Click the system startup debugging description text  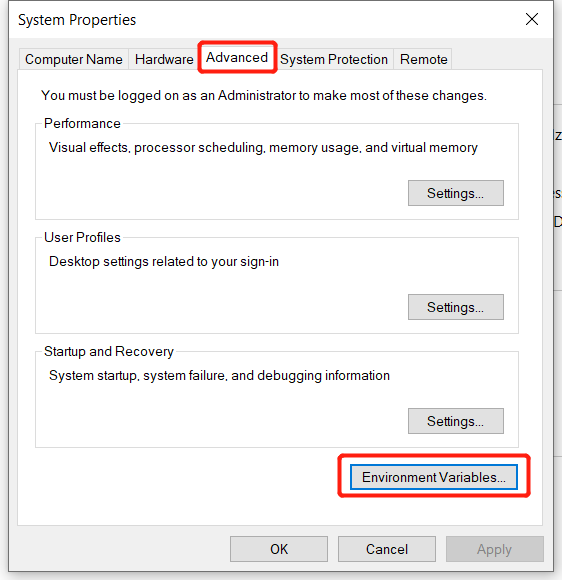click(x=219, y=375)
